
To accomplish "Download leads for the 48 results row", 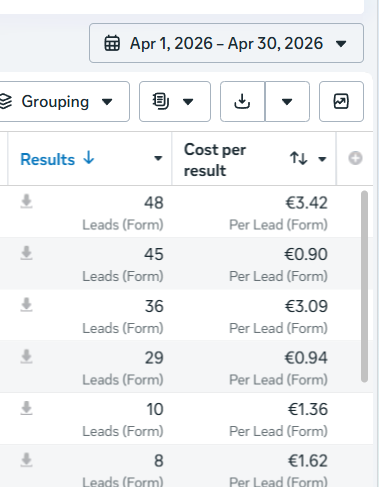I will [26, 202].
